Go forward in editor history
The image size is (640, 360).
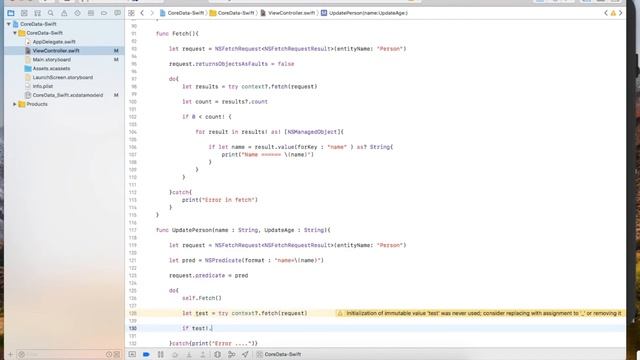[152, 13]
